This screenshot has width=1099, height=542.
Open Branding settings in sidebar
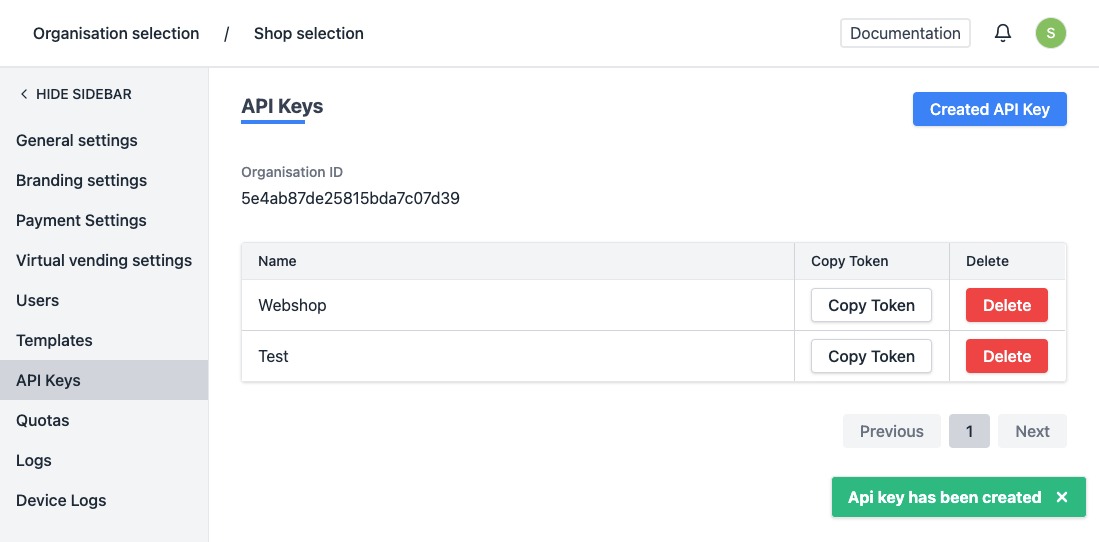(81, 180)
